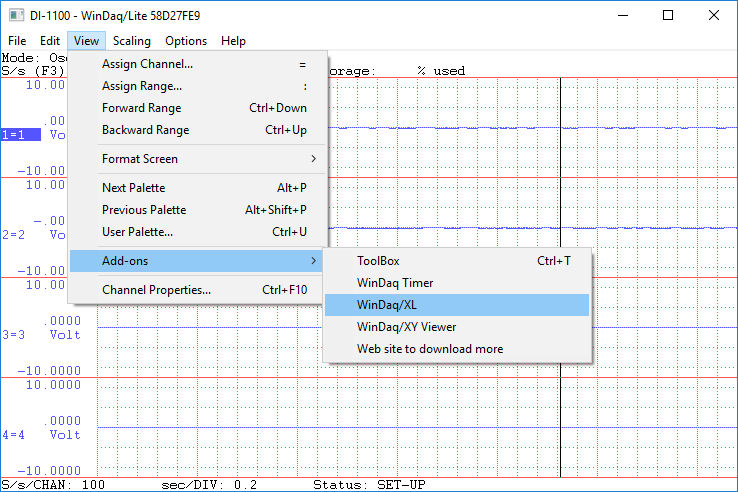Select channel 4=4 label
The width and height of the screenshot is (738, 492).
14,435
